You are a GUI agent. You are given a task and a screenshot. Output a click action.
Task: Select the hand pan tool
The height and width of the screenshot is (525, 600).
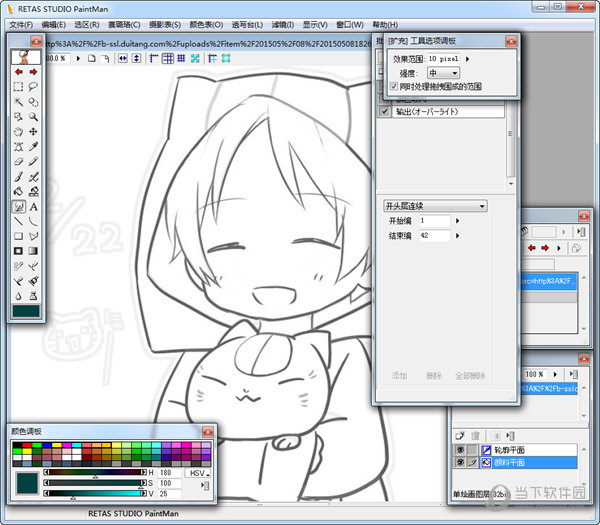[x=18, y=132]
